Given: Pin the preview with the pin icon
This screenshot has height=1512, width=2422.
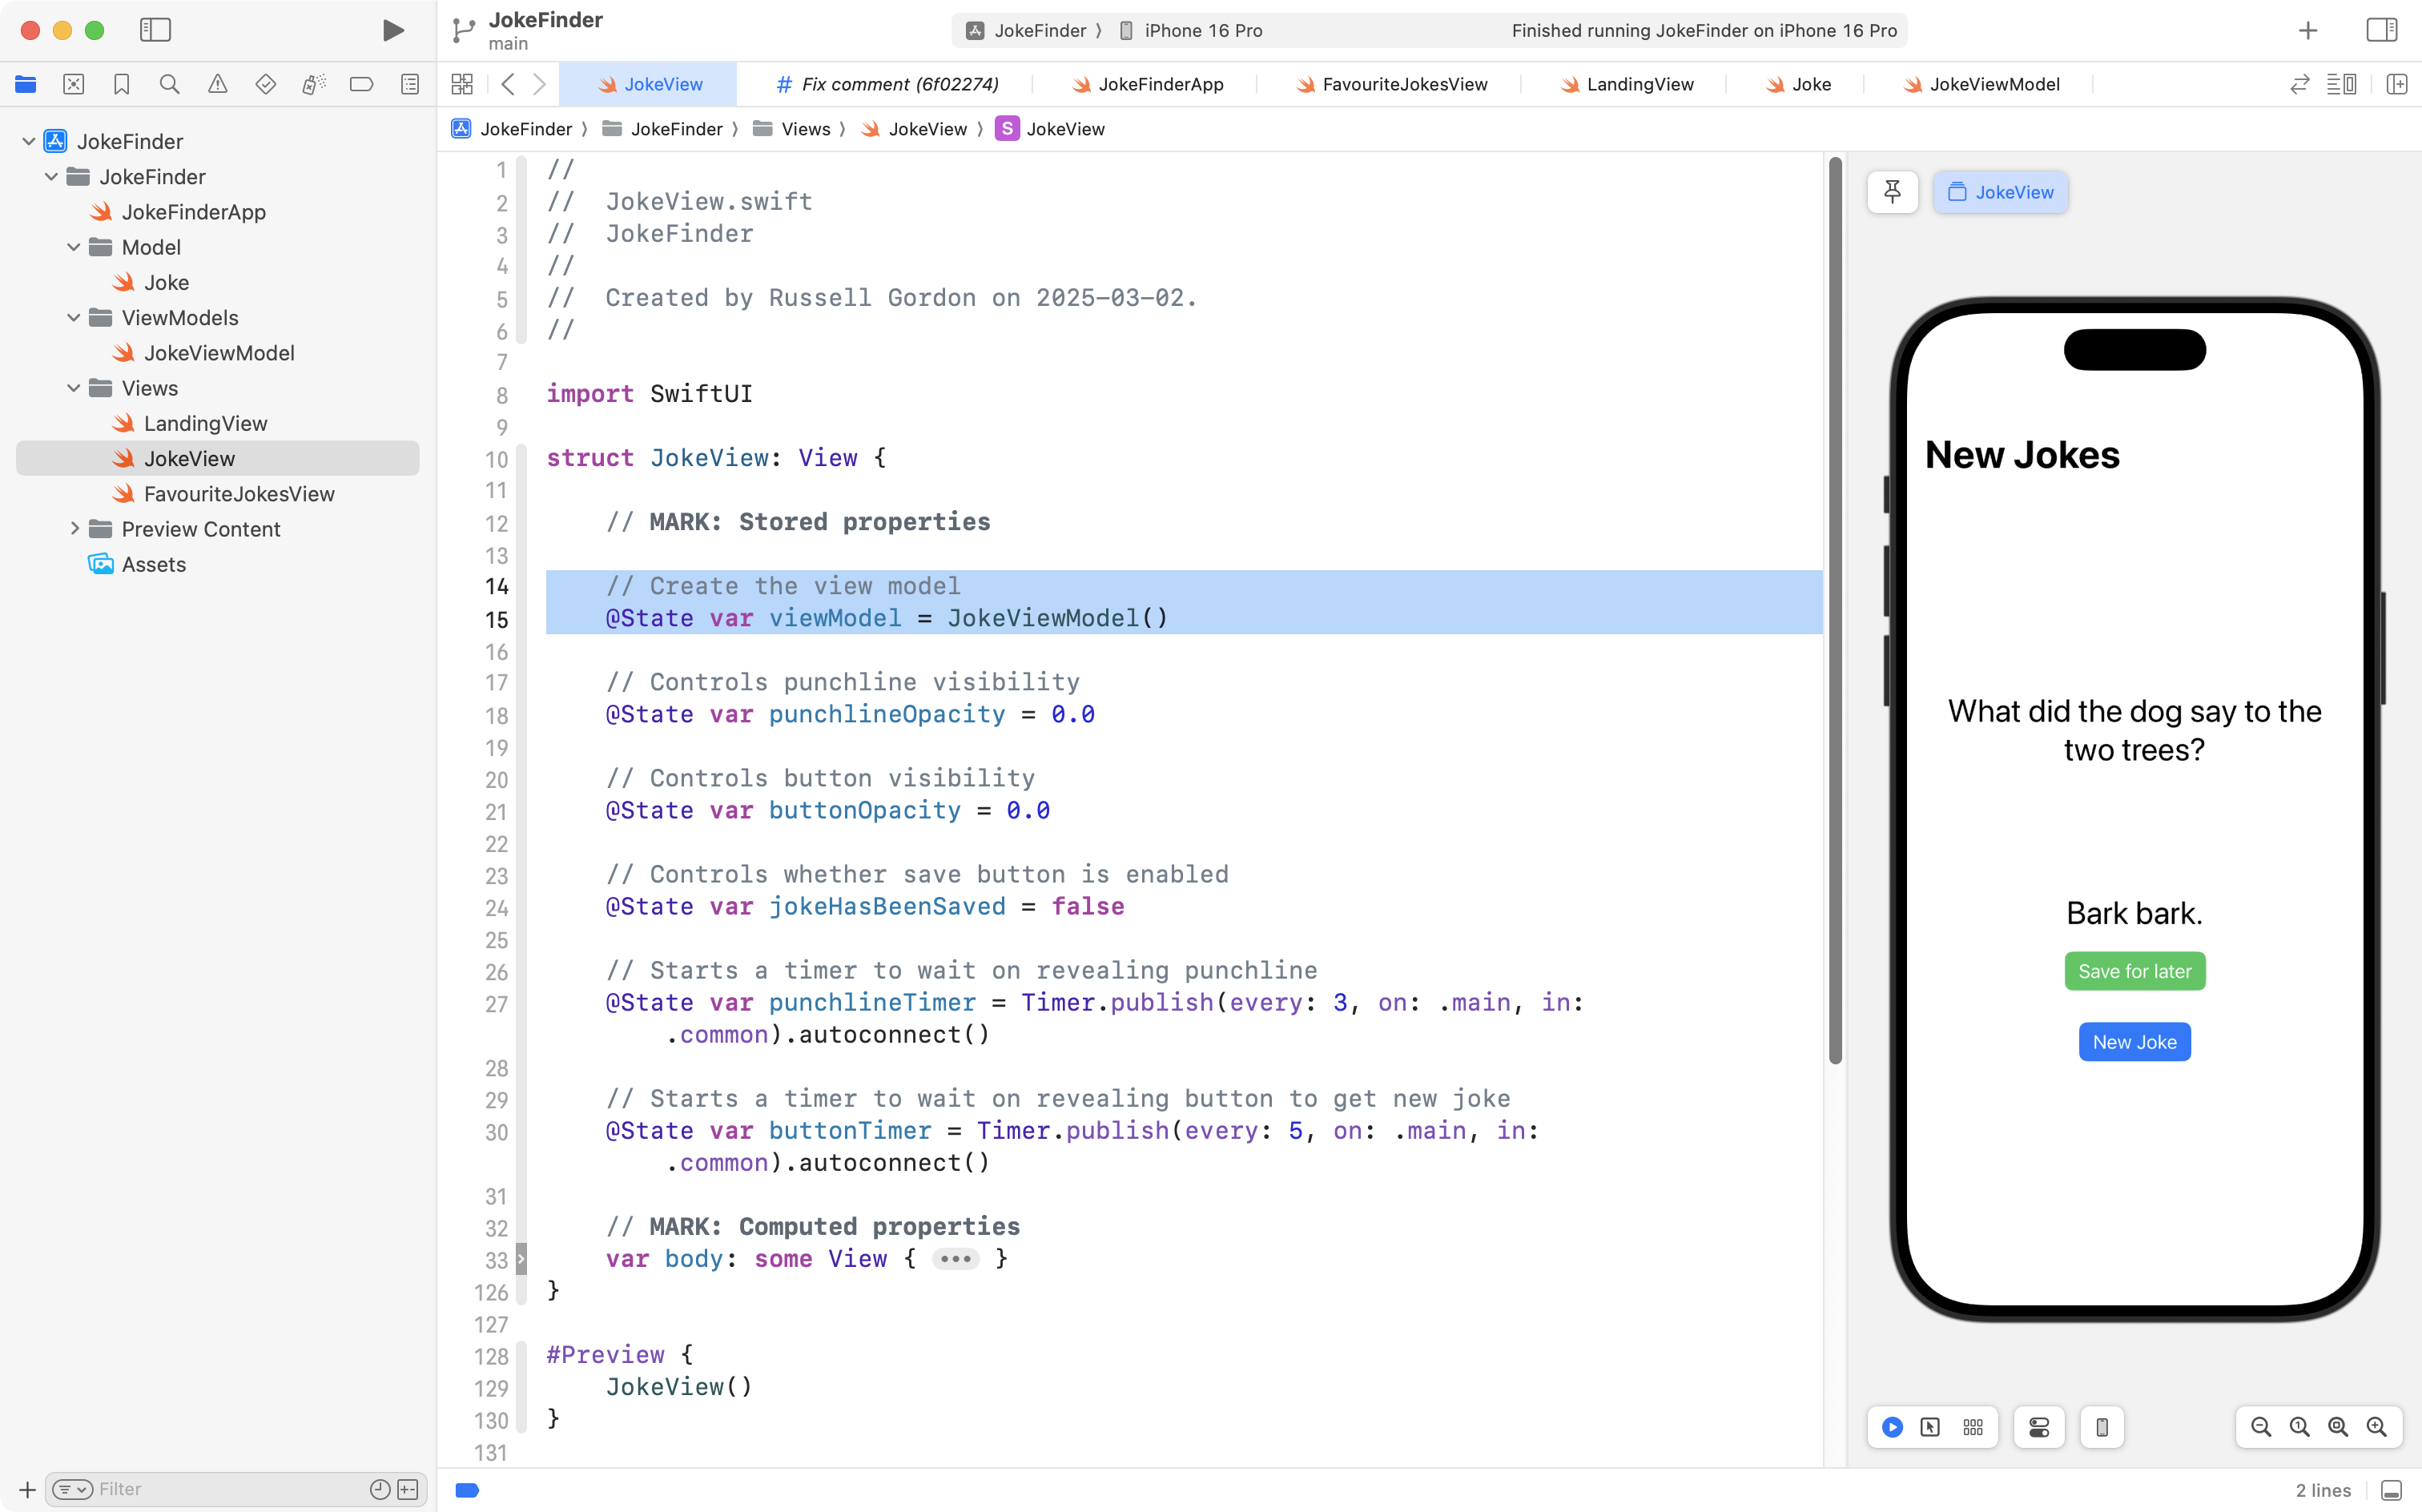Looking at the screenshot, I should click(1892, 192).
